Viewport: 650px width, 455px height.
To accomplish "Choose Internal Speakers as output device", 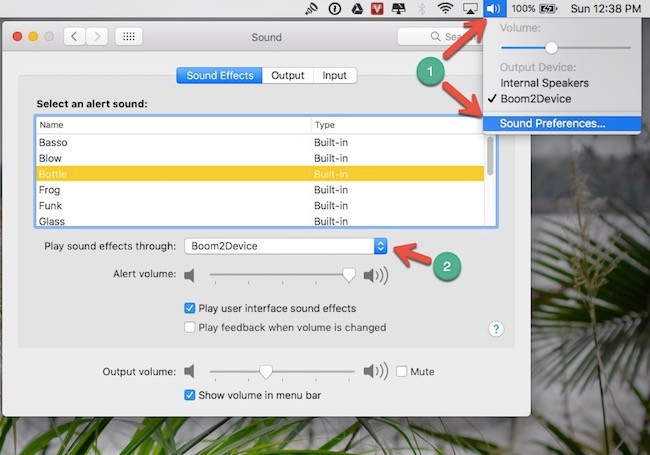I will pyautogui.click(x=544, y=83).
